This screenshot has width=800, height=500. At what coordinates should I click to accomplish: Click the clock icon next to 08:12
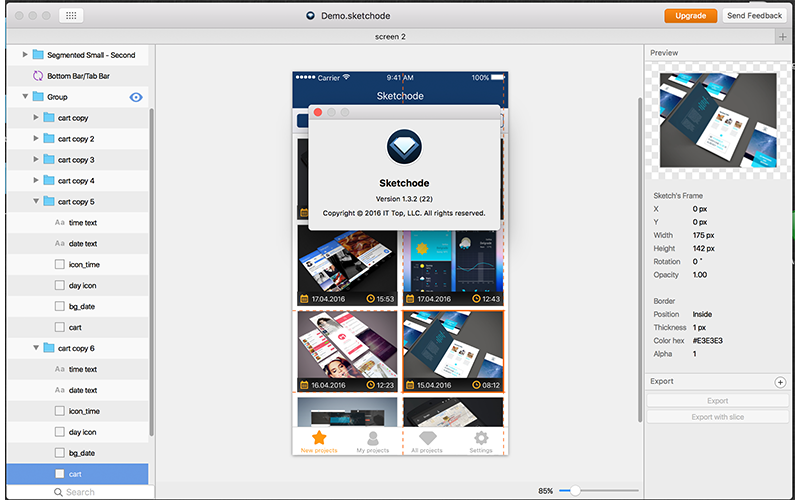pyautogui.click(x=476, y=385)
